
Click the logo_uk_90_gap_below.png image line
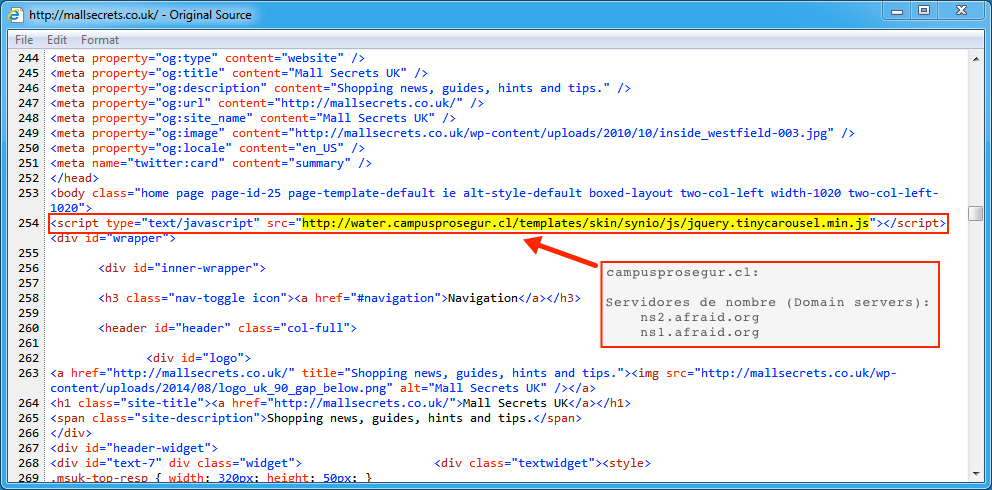(473, 380)
